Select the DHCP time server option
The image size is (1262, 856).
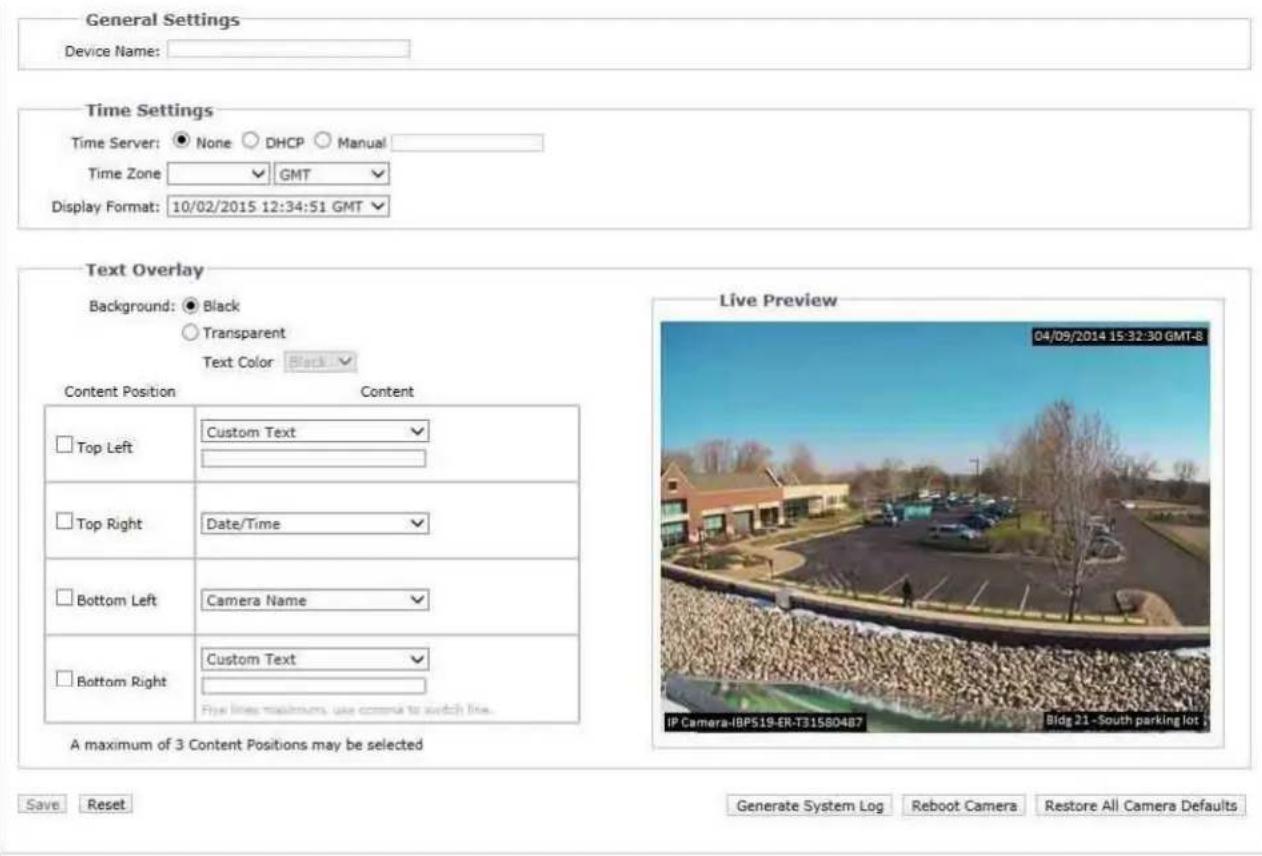(251, 142)
